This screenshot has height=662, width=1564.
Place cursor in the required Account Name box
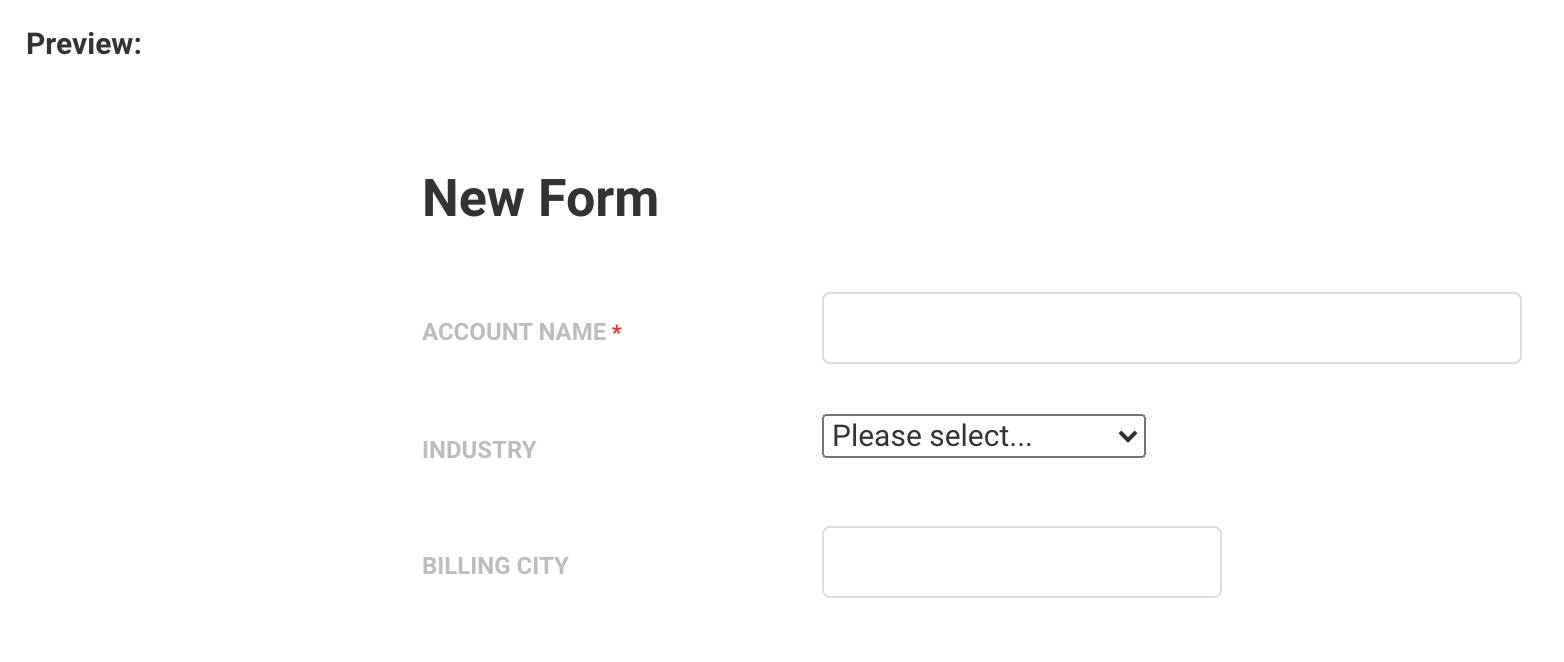point(1171,328)
